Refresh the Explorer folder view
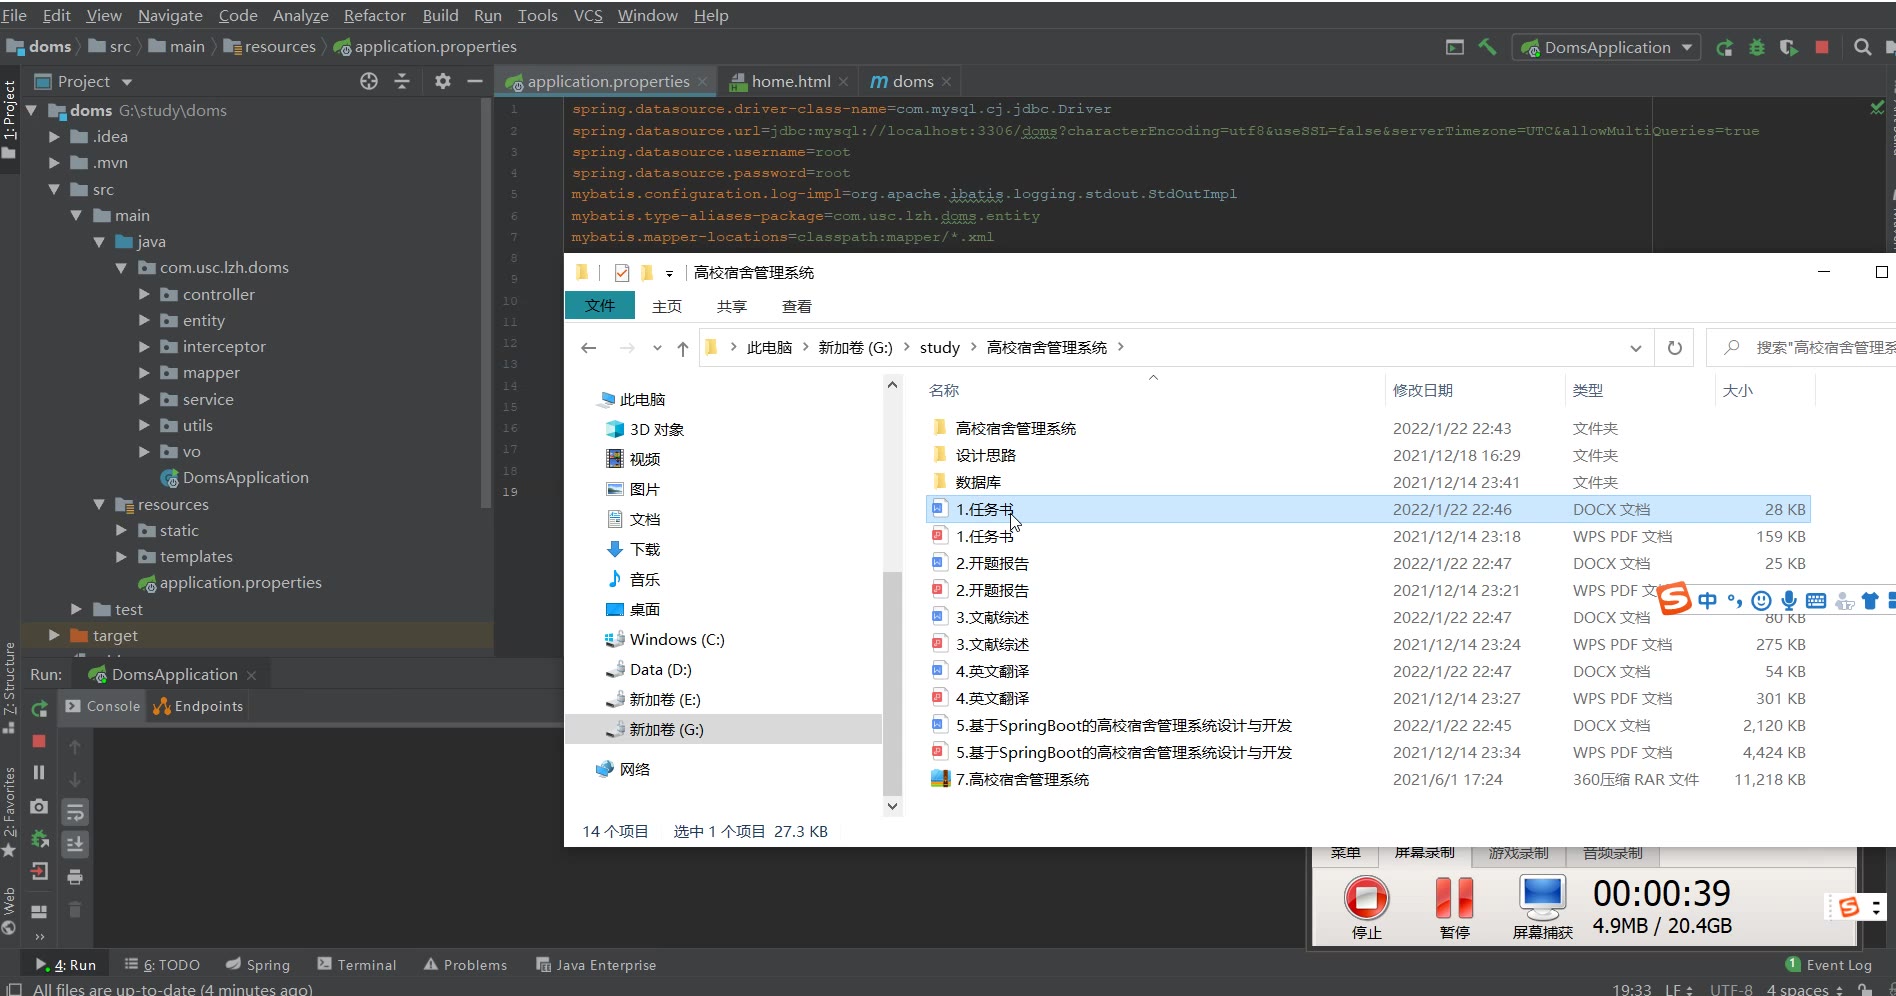Viewport: 1896px width, 996px height. (1675, 348)
